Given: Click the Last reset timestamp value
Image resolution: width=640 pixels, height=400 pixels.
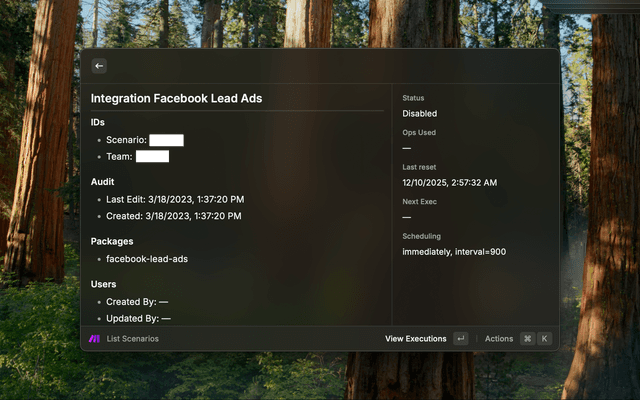Looking at the screenshot, I should coord(449,183).
